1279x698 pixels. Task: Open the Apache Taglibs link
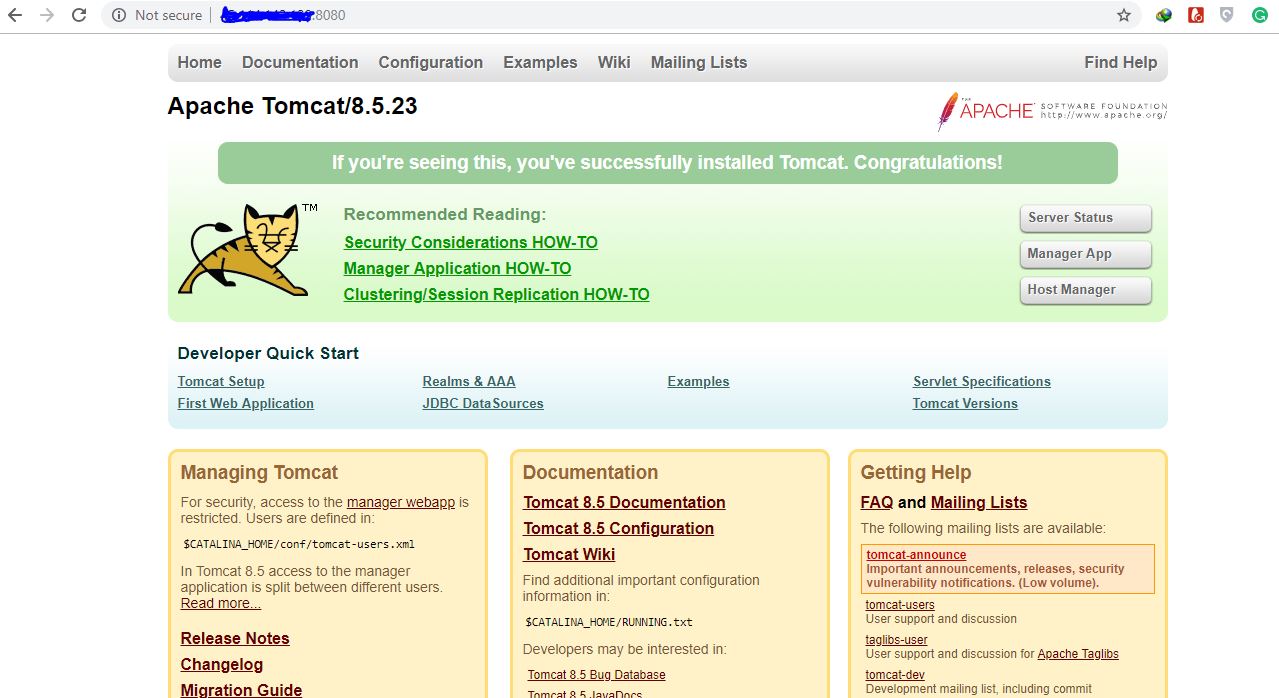1078,654
